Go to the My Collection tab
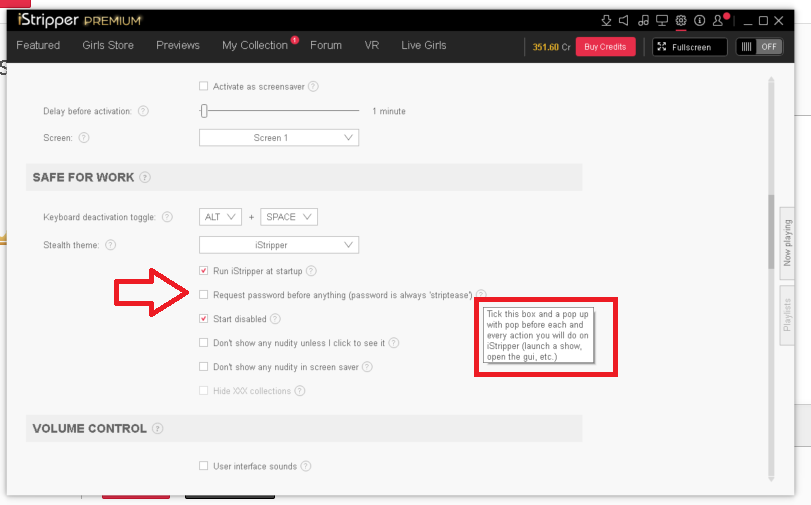This screenshot has width=811, height=505. 254,46
